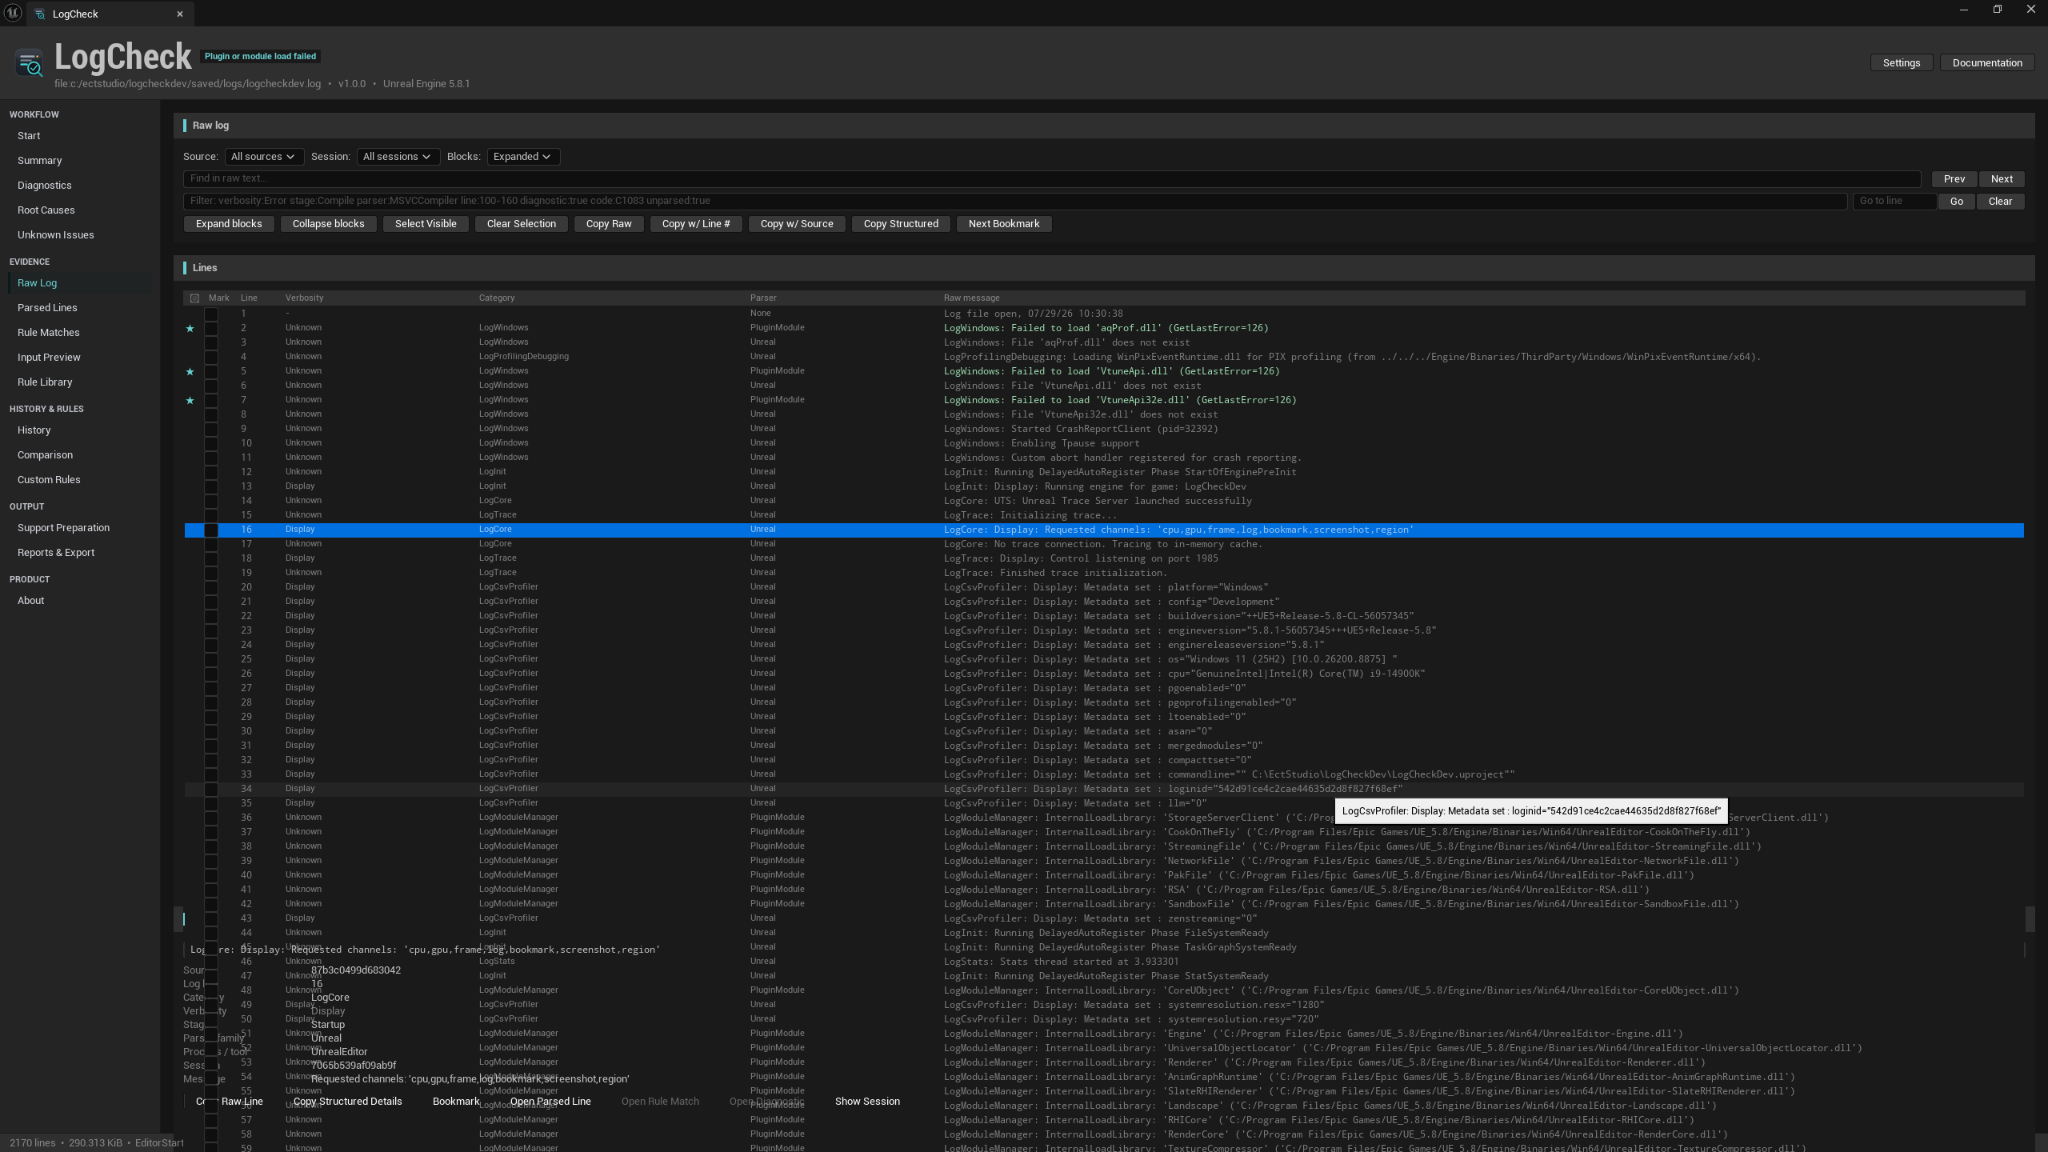The height and width of the screenshot is (1152, 2048).
Task: Jump to Next Bookmark
Action: click(x=1004, y=224)
